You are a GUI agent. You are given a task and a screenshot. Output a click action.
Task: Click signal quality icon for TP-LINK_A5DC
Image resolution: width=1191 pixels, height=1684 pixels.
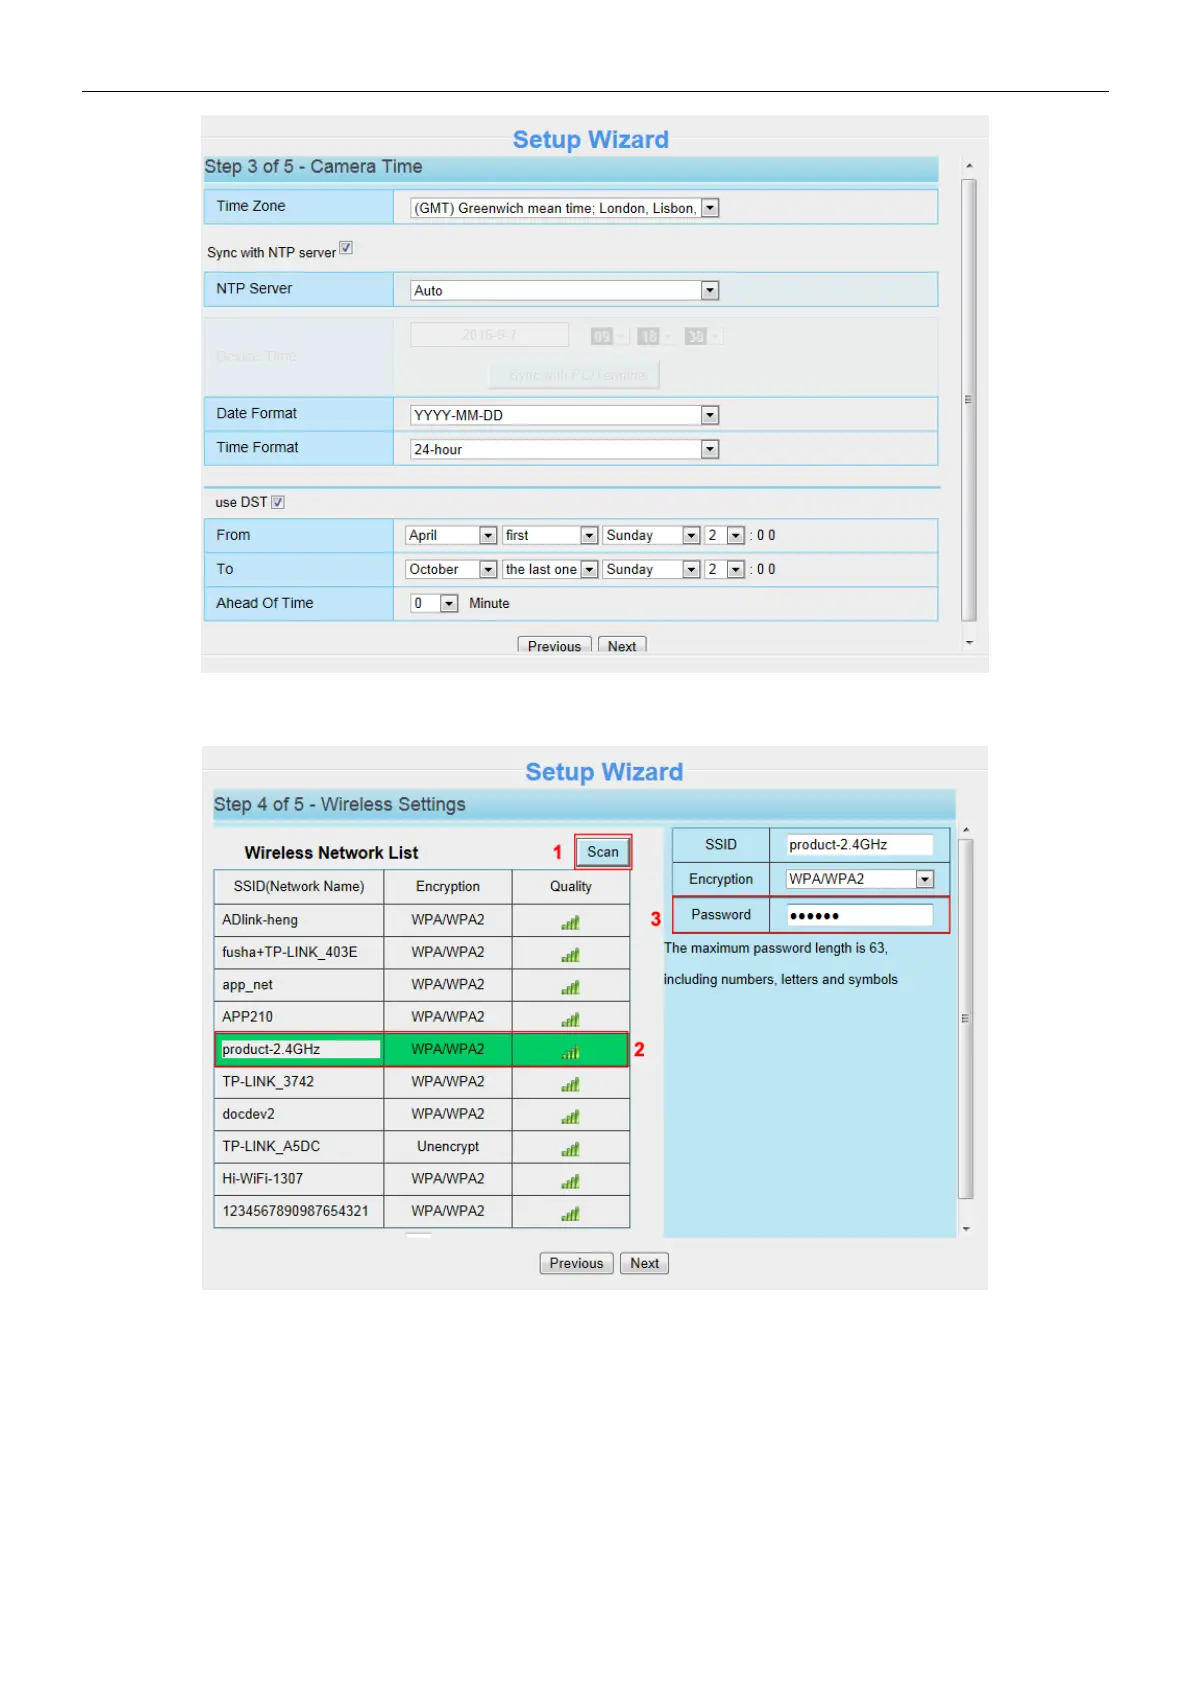pyautogui.click(x=570, y=1149)
